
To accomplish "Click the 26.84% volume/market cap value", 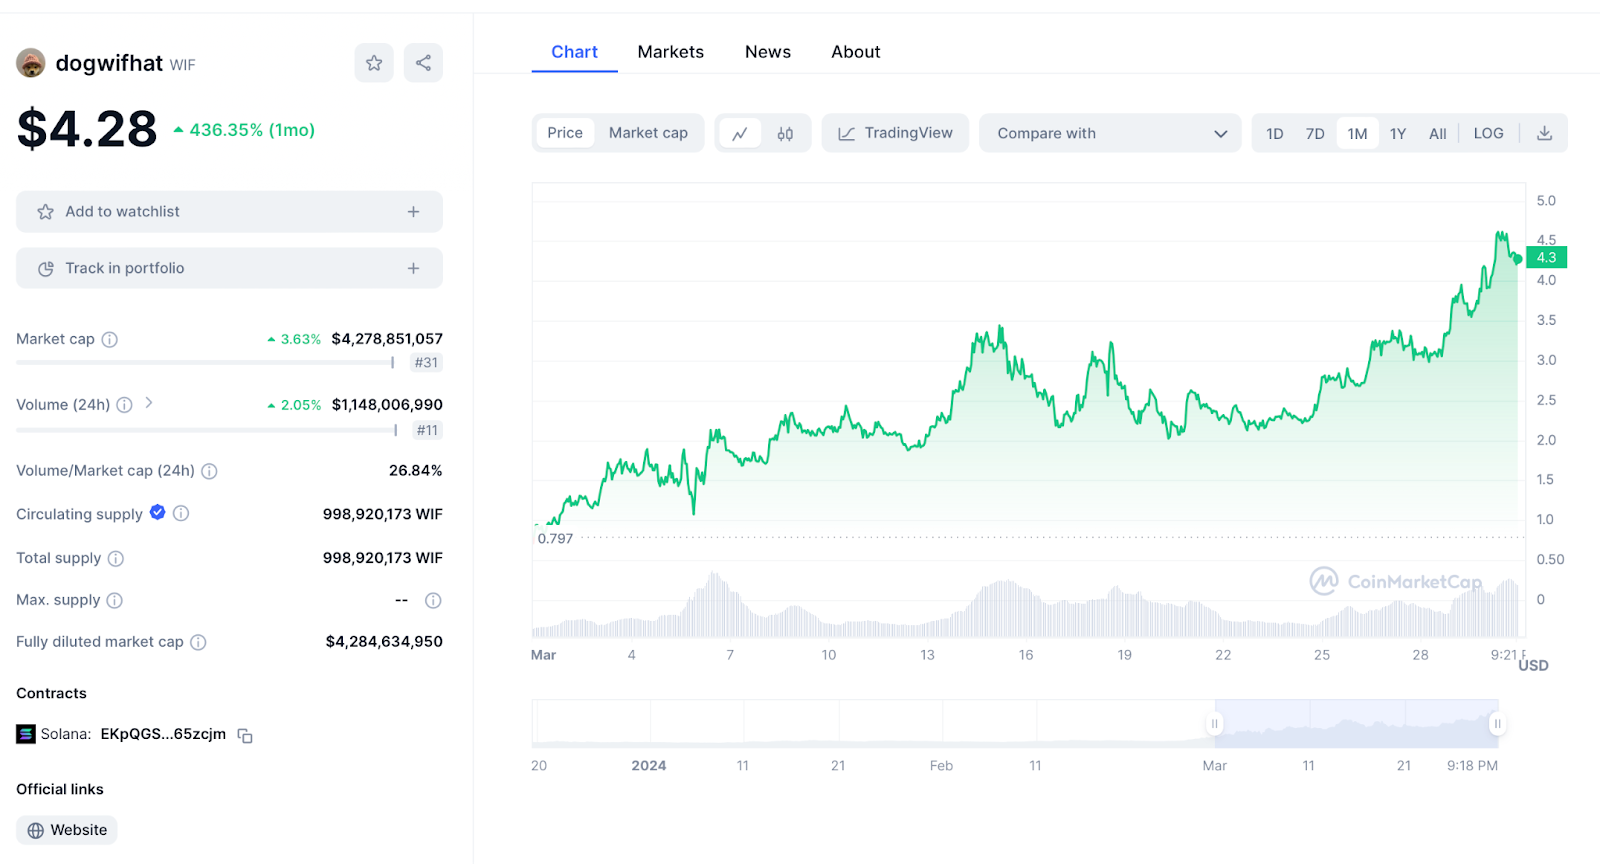I will 416,471.
